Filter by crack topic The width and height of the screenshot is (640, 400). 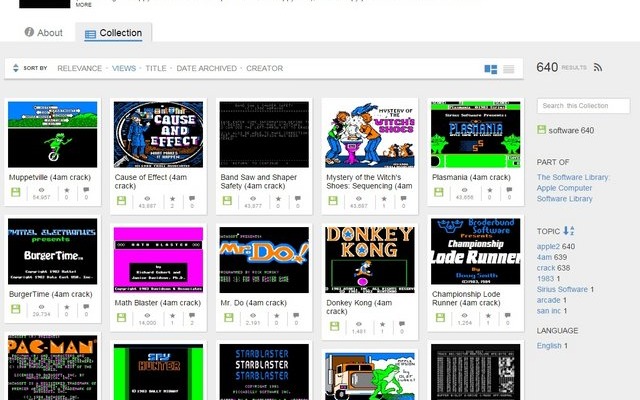point(546,268)
